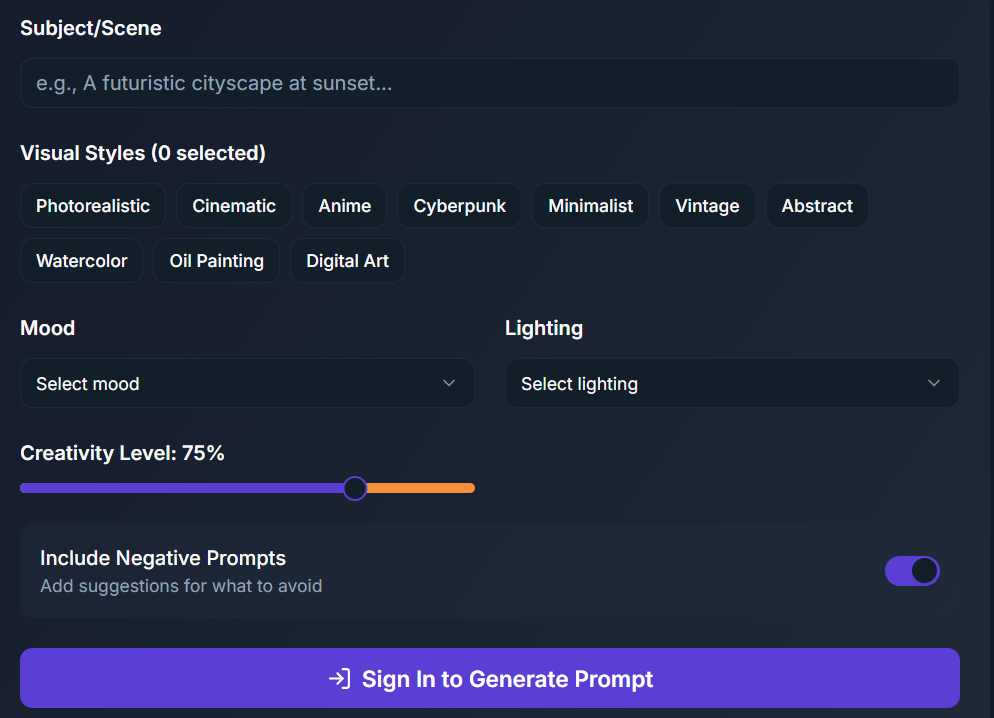The width and height of the screenshot is (994, 718).
Task: Select the Digital Art style chip
Action: 347,260
